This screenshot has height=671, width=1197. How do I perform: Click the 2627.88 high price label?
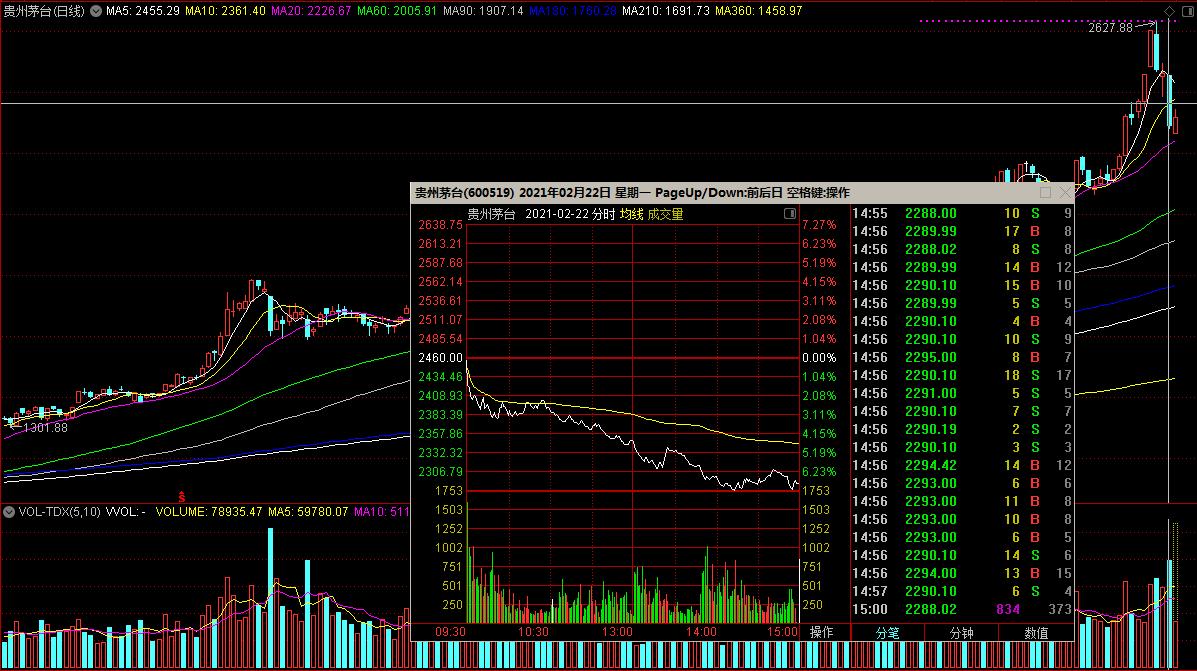coord(1111,27)
